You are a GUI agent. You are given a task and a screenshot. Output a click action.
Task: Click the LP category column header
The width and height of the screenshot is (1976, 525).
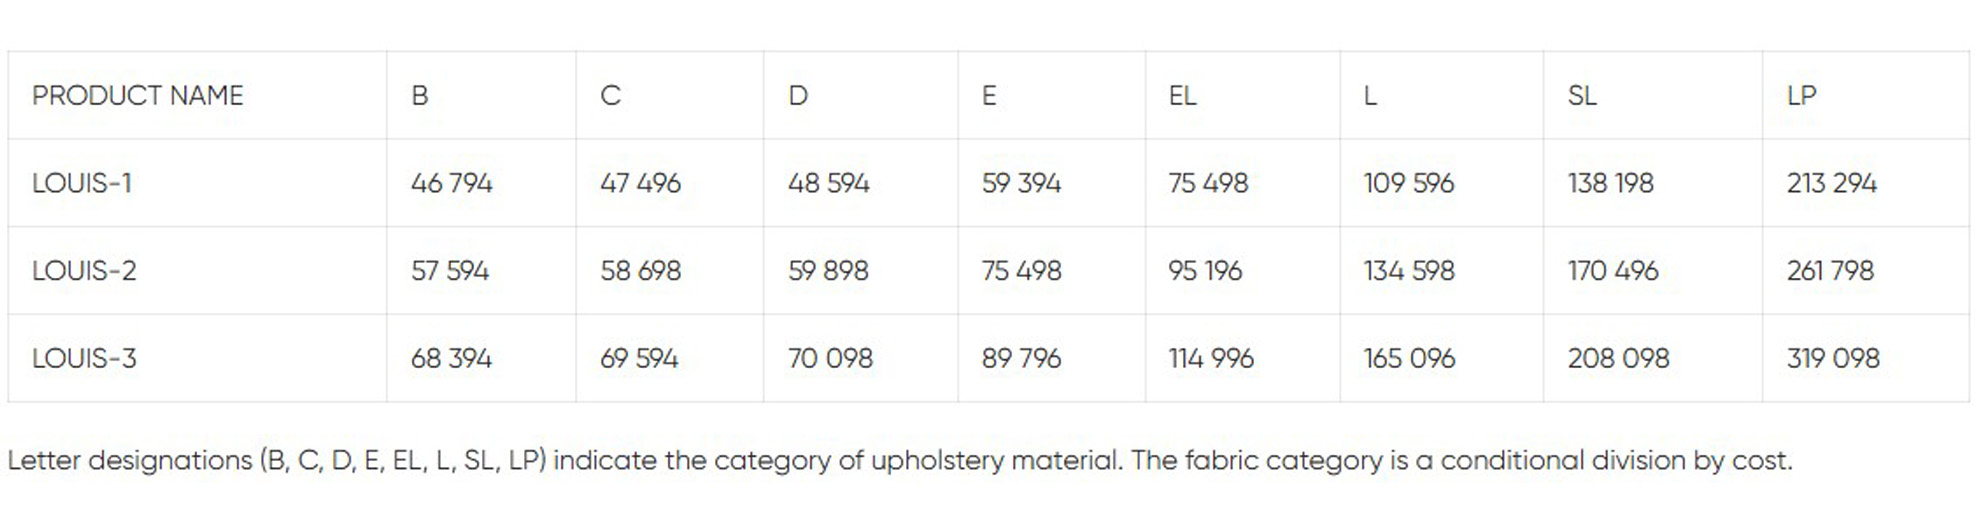(x=1801, y=96)
